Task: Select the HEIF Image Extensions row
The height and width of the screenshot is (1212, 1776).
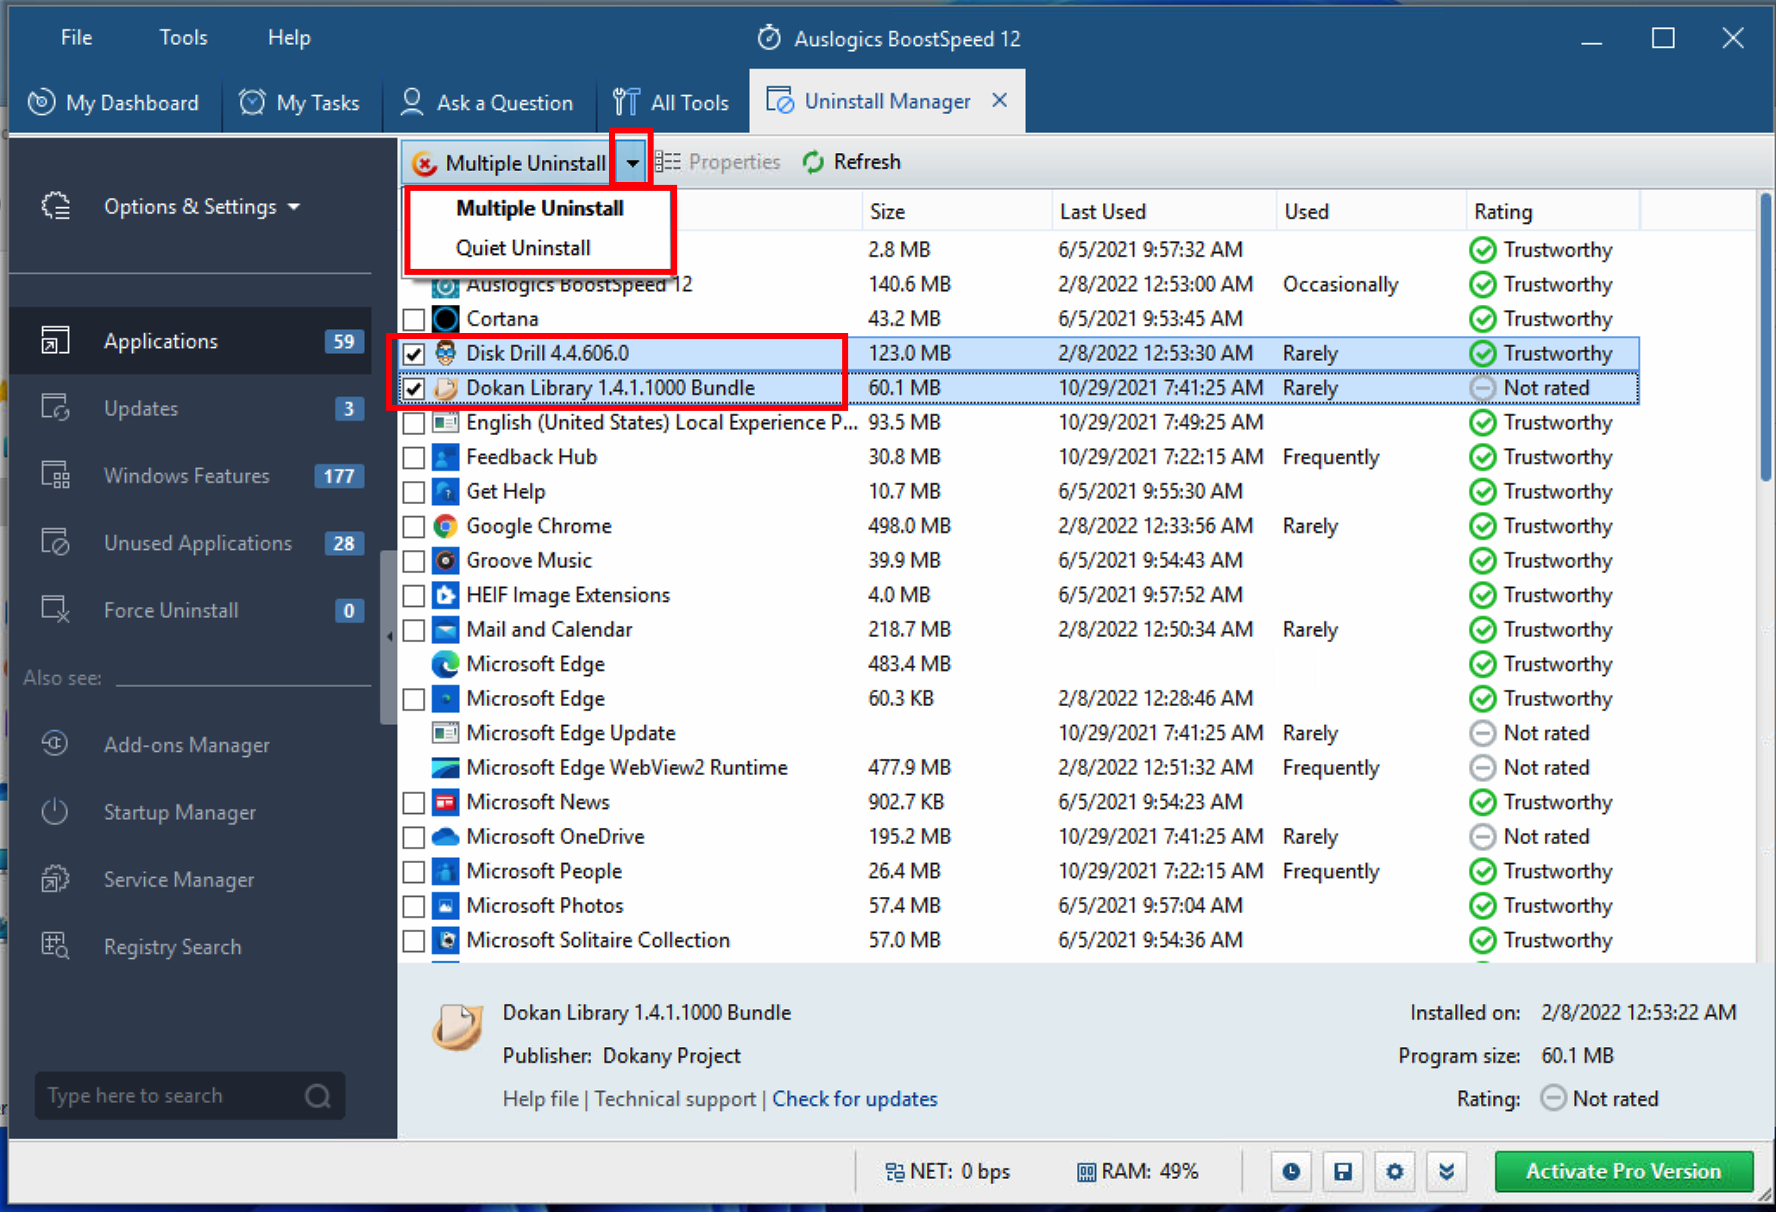Action: pos(1019,595)
